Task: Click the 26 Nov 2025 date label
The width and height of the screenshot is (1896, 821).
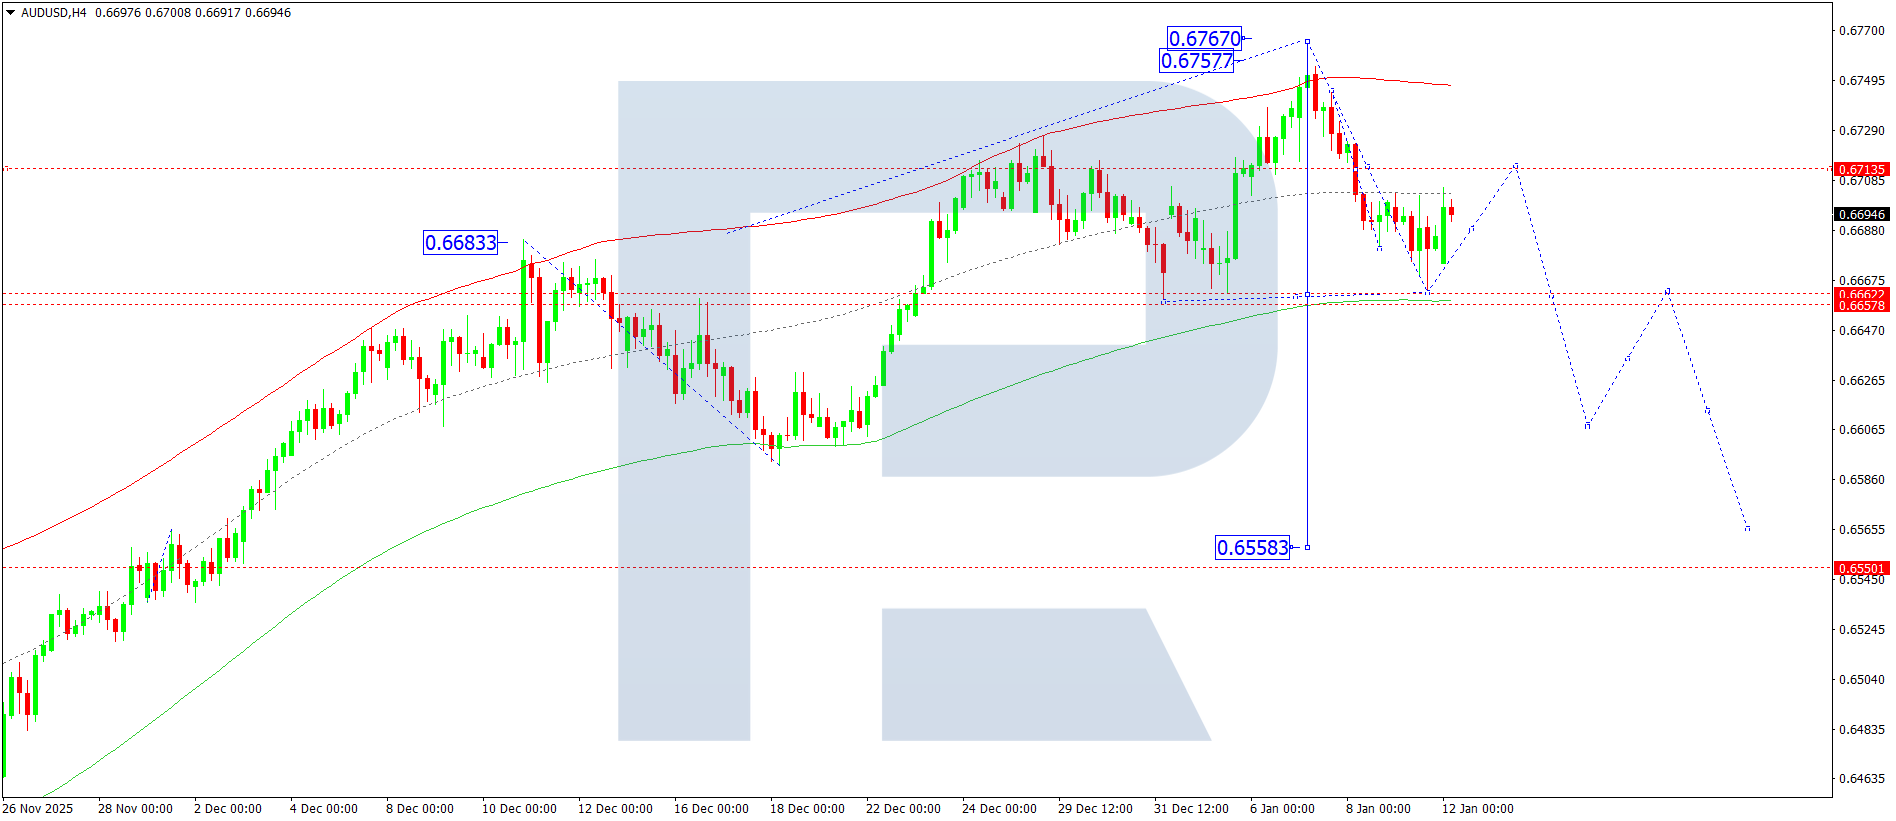Action: coord(38,808)
